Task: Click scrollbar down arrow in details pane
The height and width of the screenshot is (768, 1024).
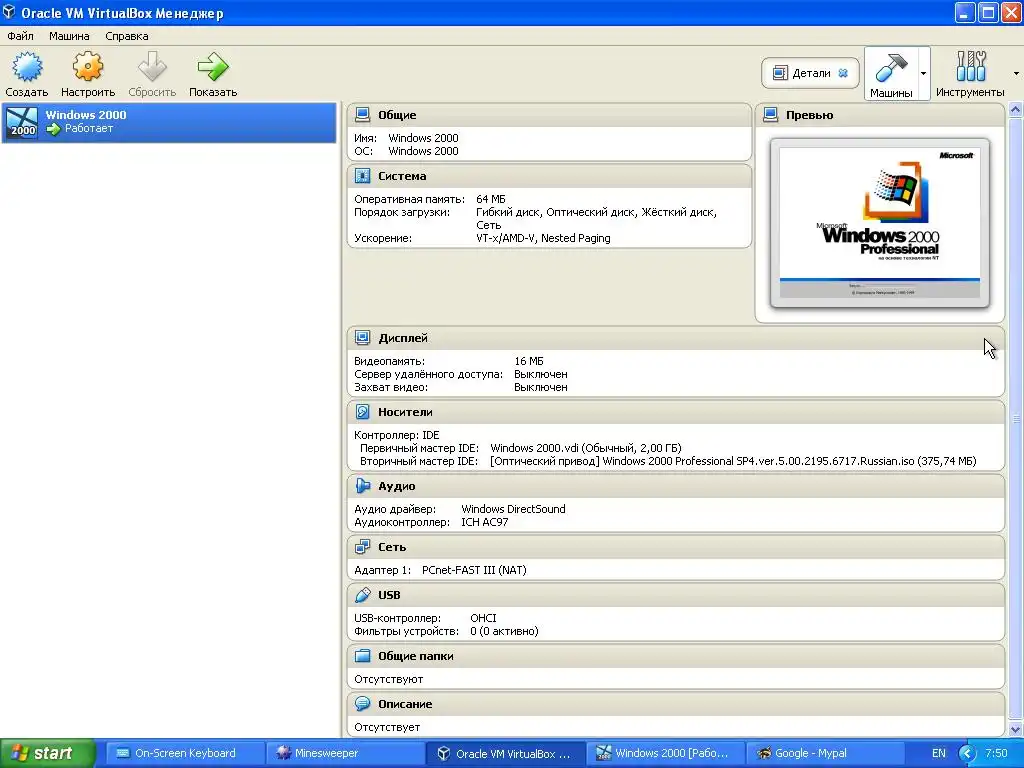Action: coord(1015,729)
